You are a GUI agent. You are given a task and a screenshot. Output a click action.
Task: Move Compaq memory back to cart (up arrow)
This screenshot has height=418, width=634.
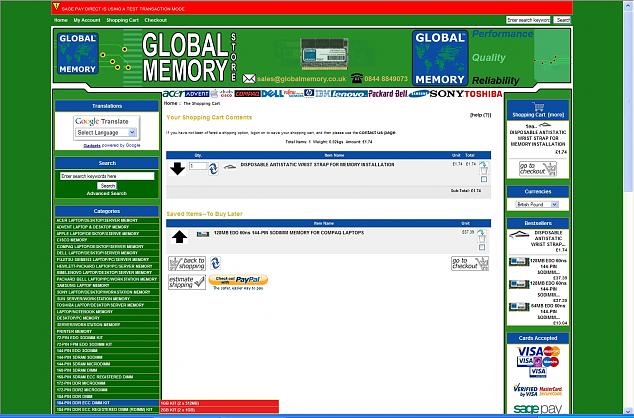click(179, 237)
